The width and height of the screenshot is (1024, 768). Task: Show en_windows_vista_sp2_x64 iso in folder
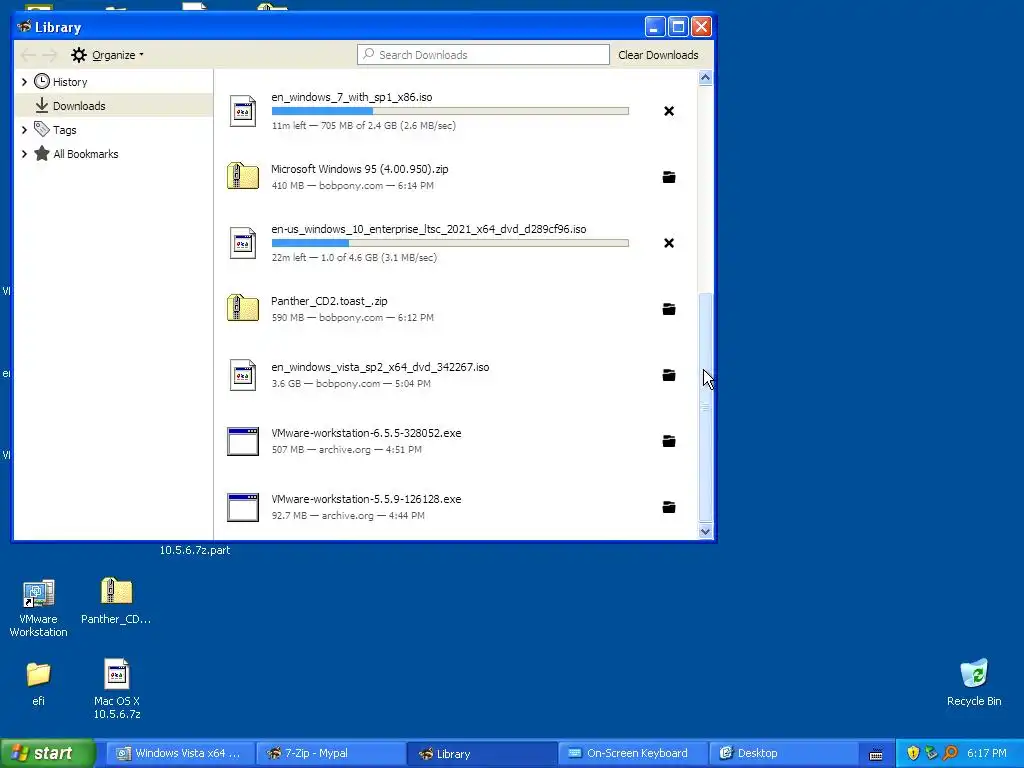(x=669, y=375)
